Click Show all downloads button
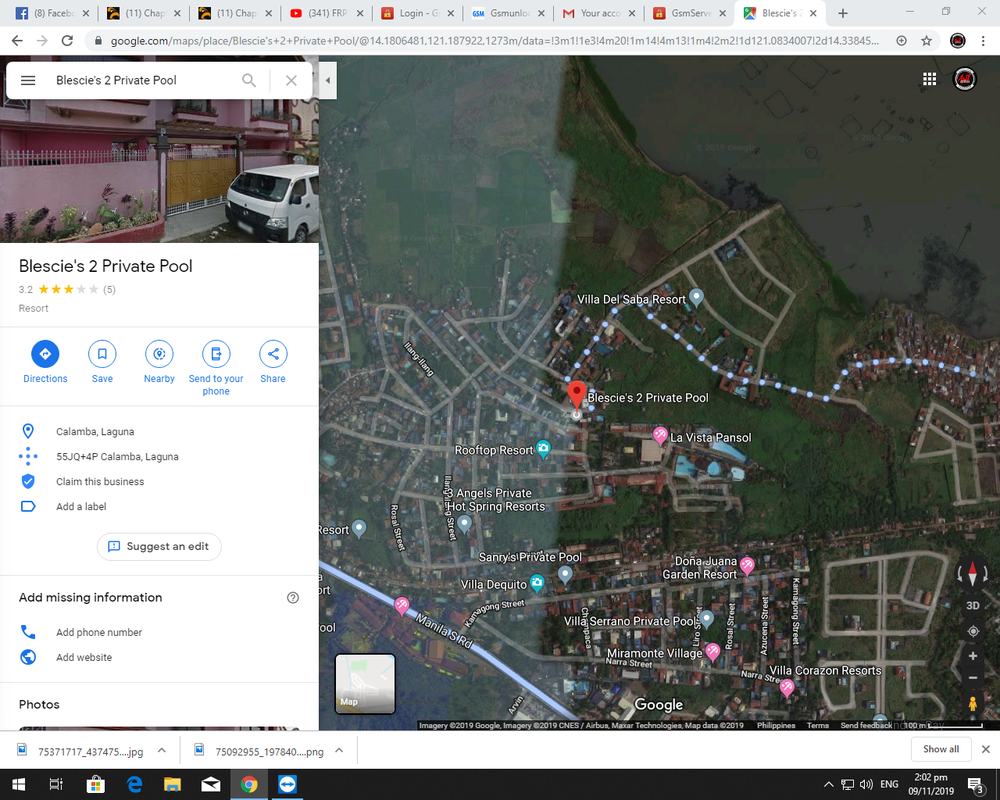The image size is (1000, 800). (x=941, y=749)
